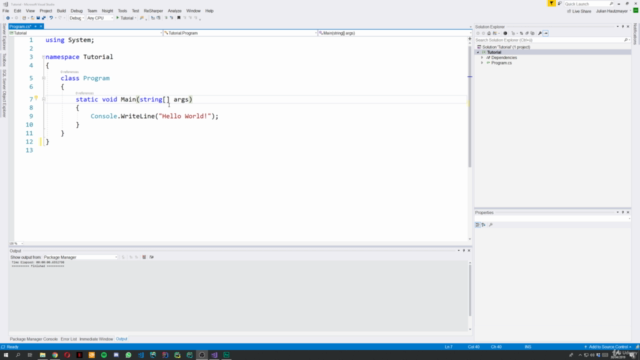Select the Output tab
The height and width of the screenshot is (360, 640).
pyautogui.click(x=122, y=339)
